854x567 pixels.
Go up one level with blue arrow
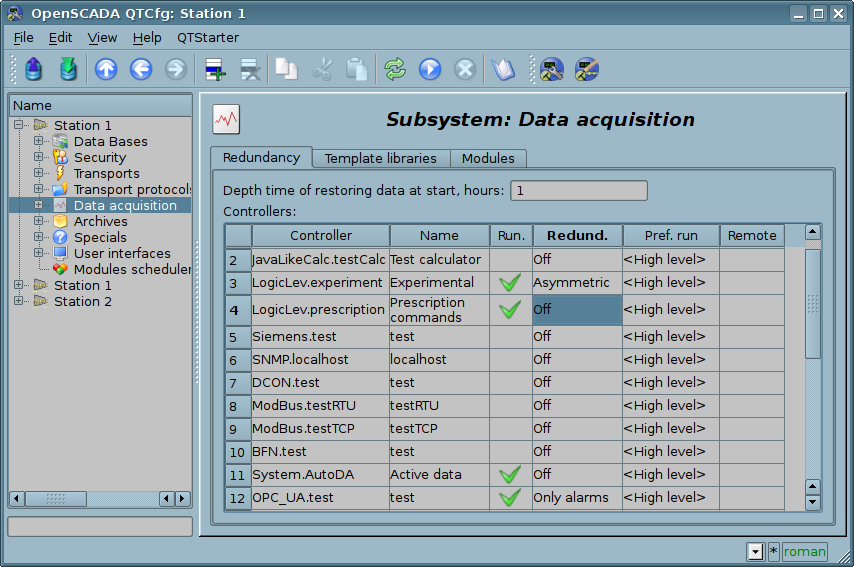coord(106,70)
